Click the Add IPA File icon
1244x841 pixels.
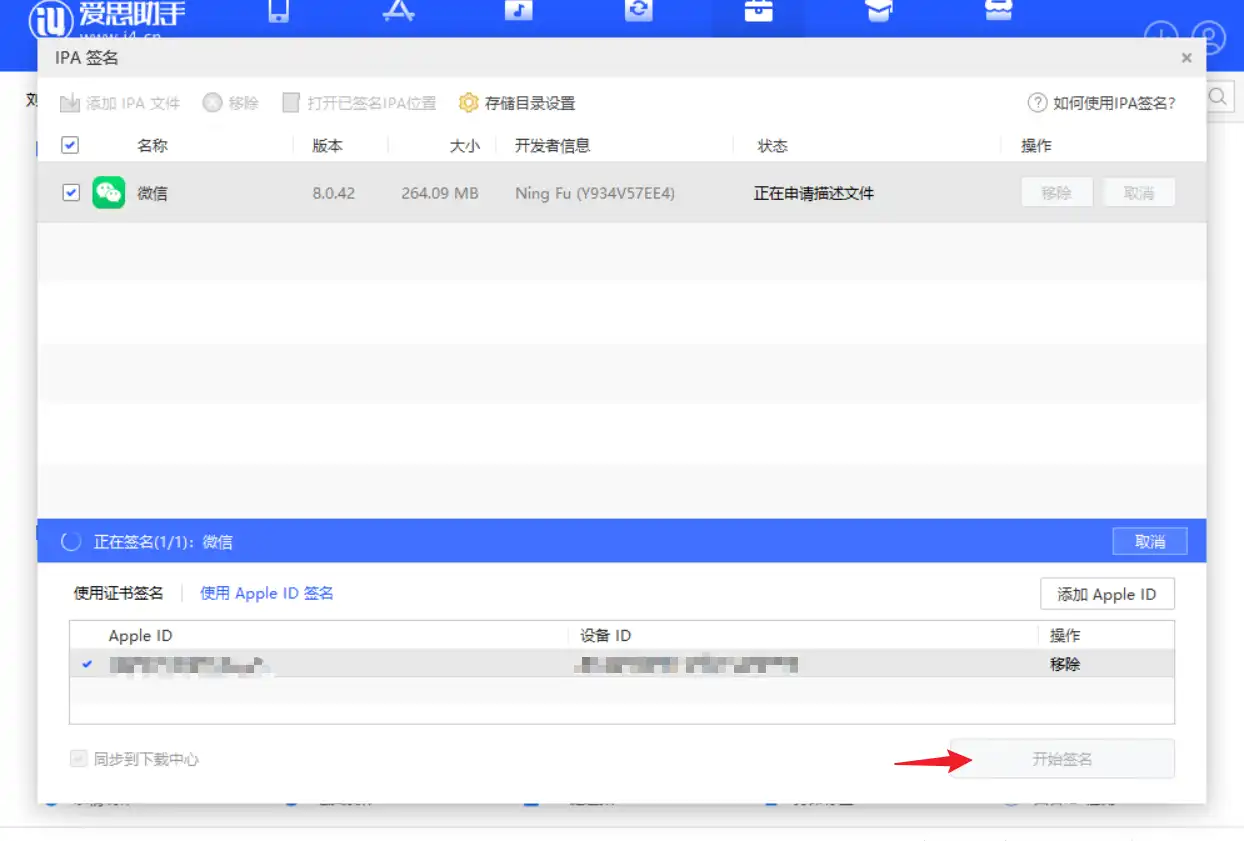click(x=70, y=103)
